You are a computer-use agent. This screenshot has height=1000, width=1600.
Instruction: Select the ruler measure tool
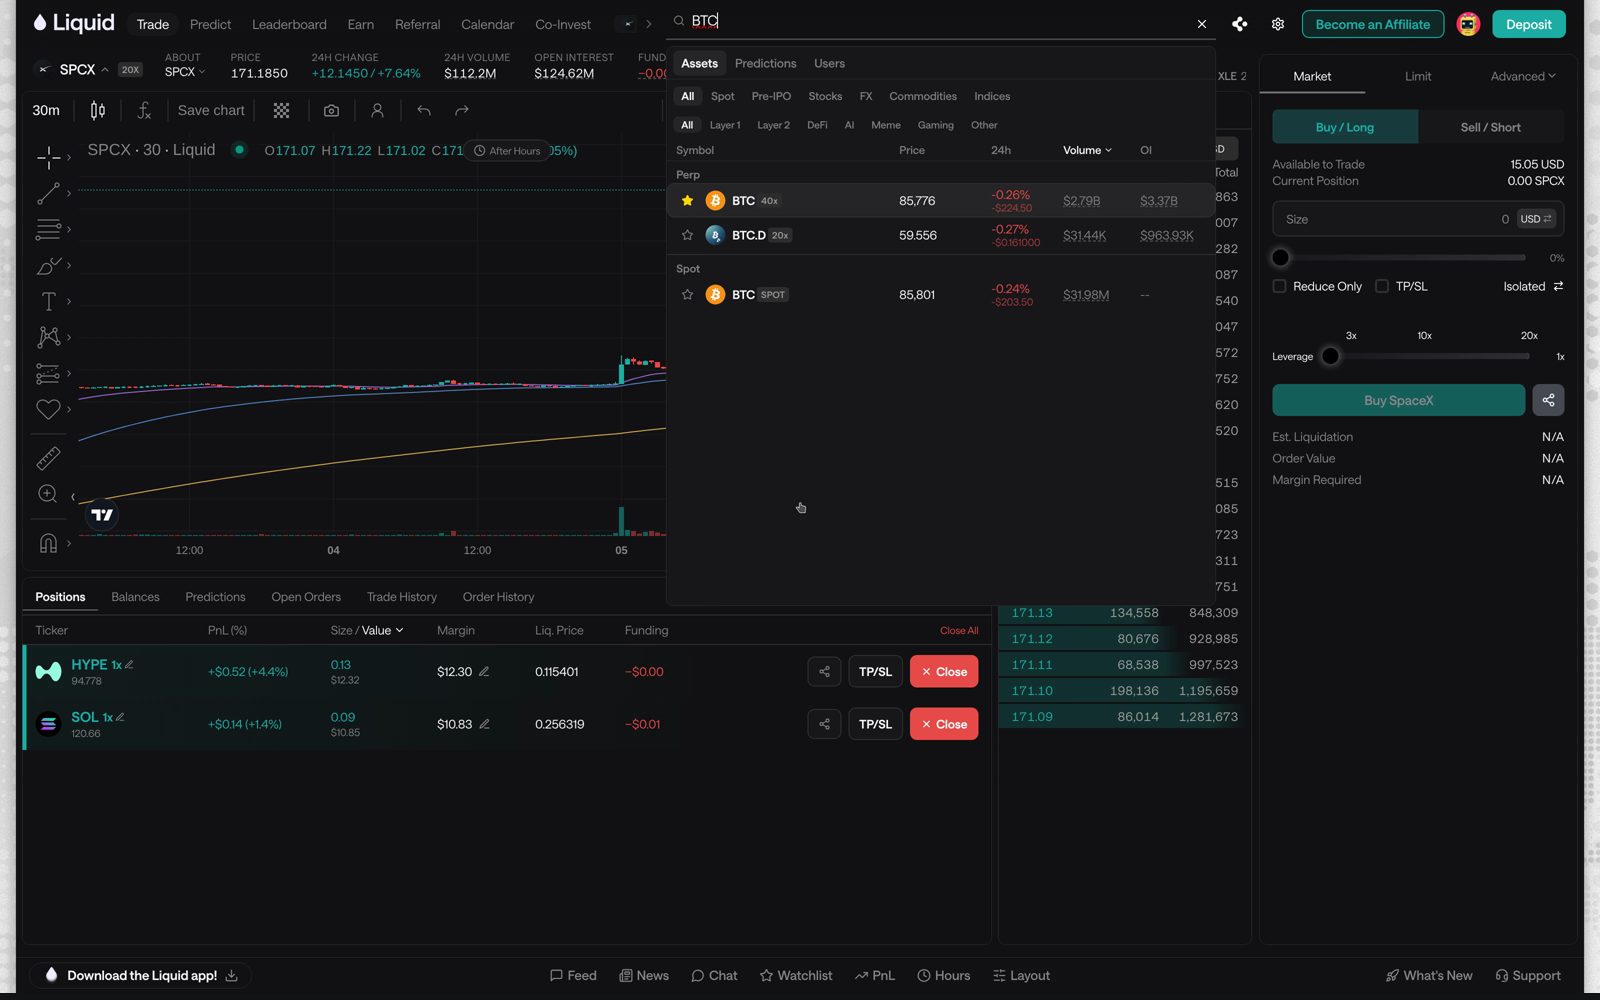48,458
